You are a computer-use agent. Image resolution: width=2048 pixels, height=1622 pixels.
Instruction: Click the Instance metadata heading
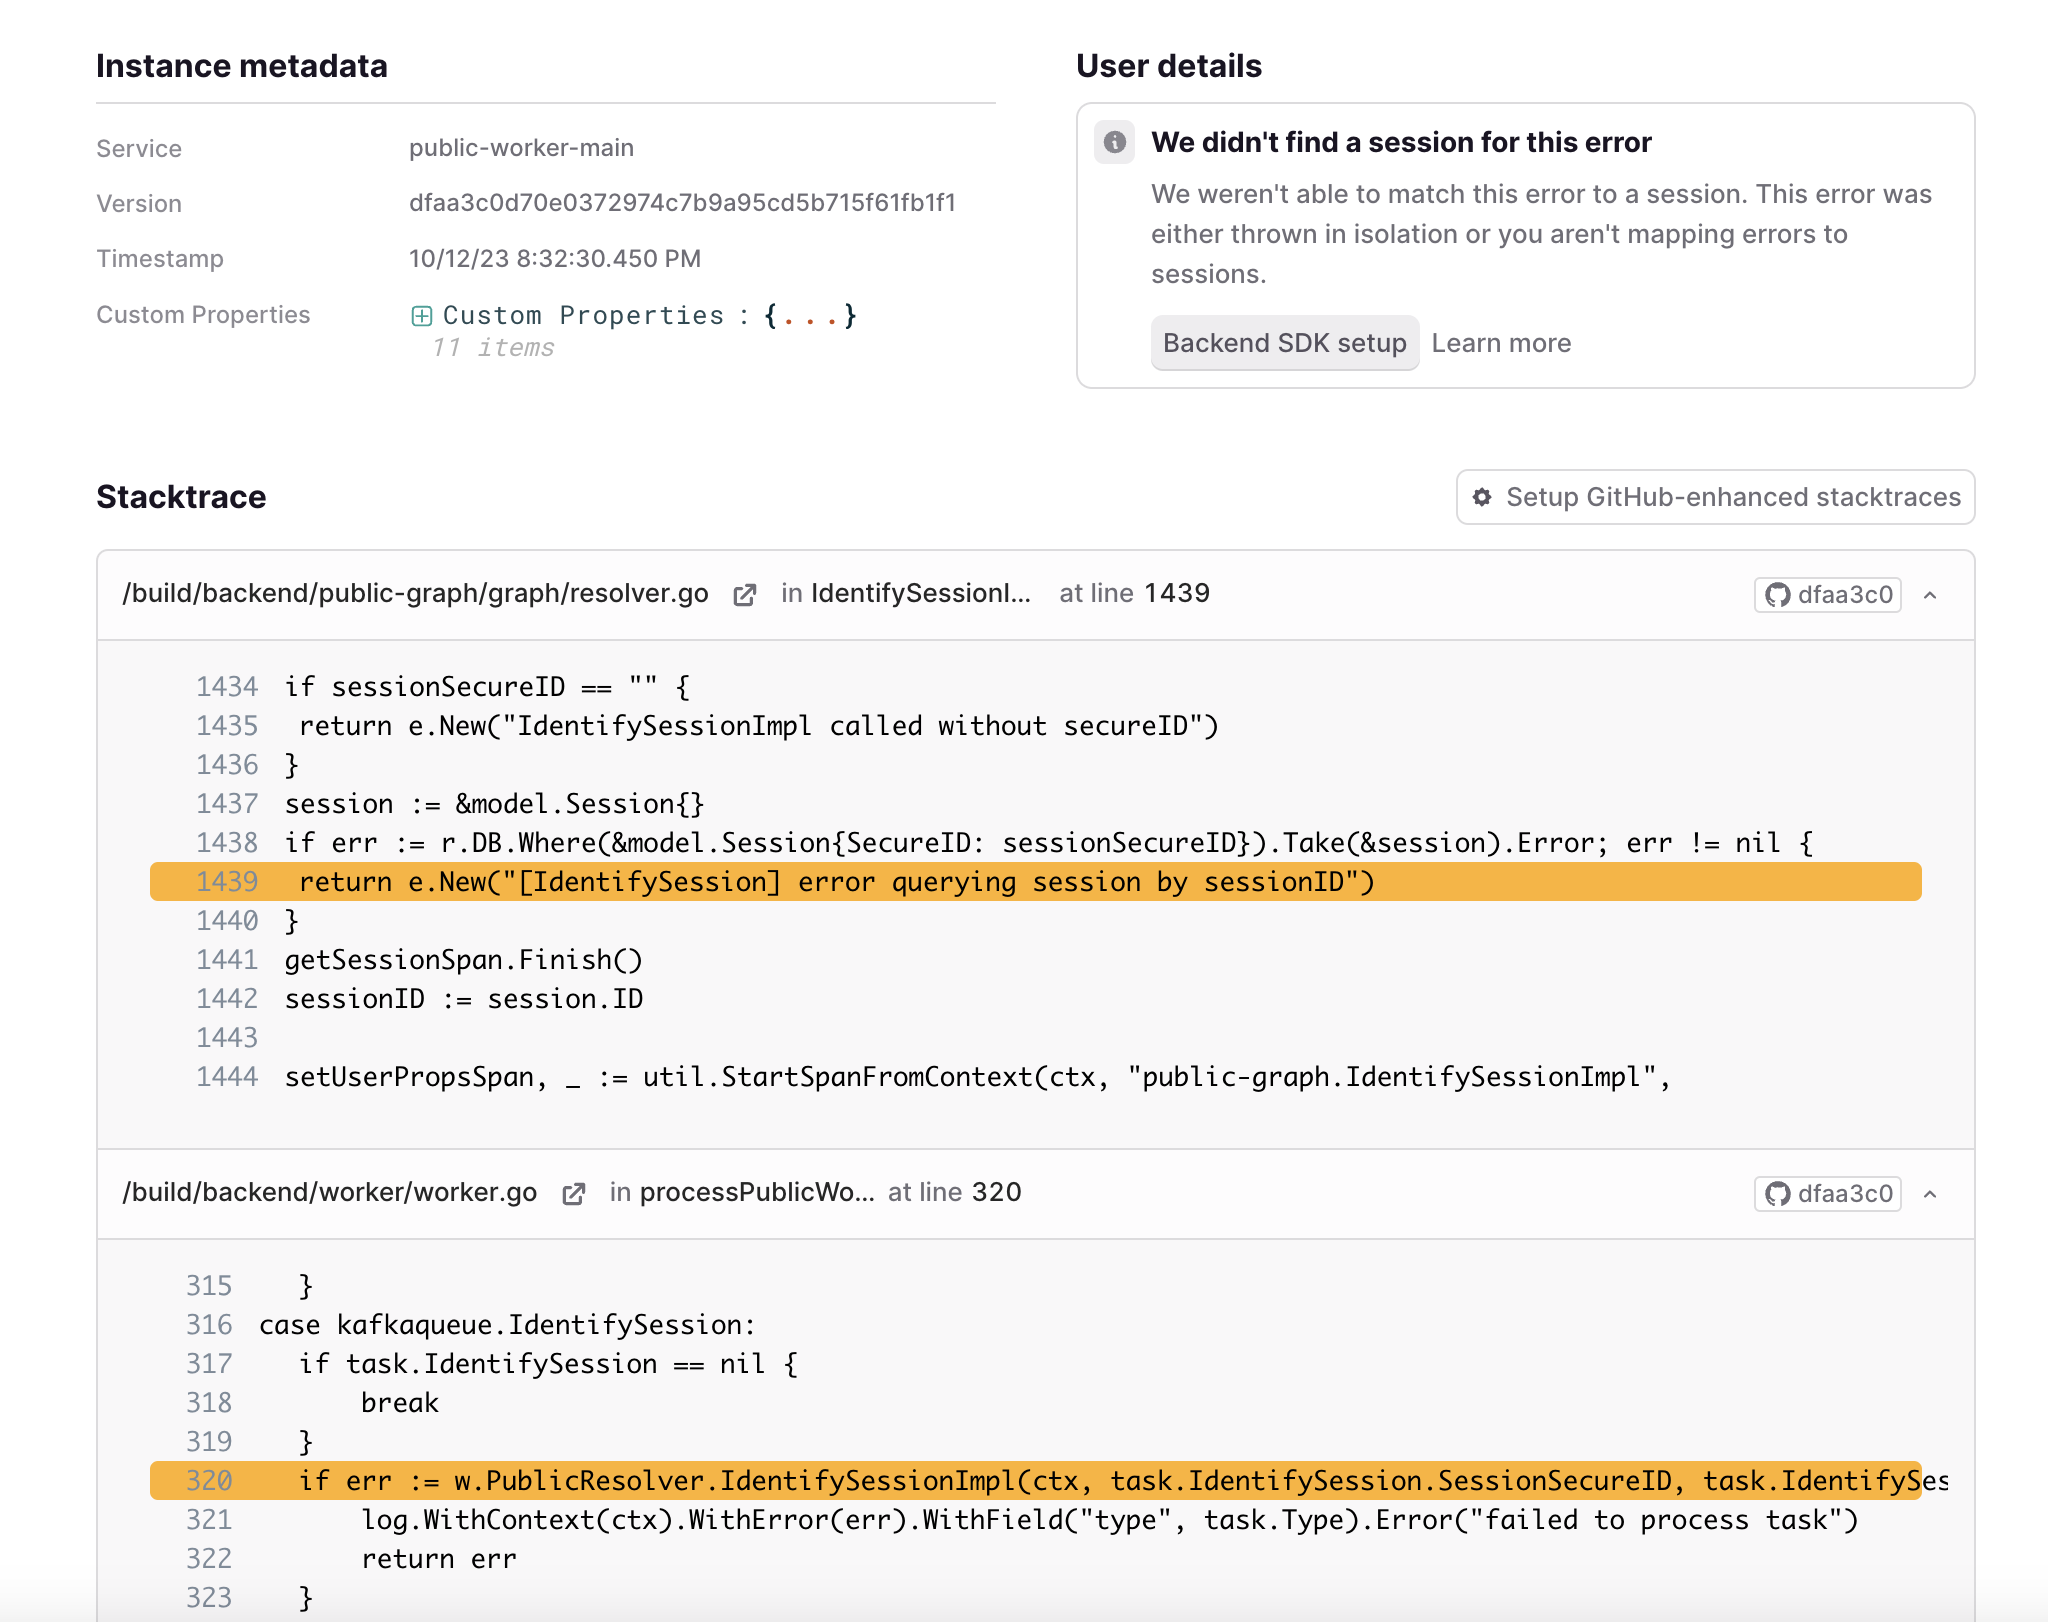(x=242, y=66)
